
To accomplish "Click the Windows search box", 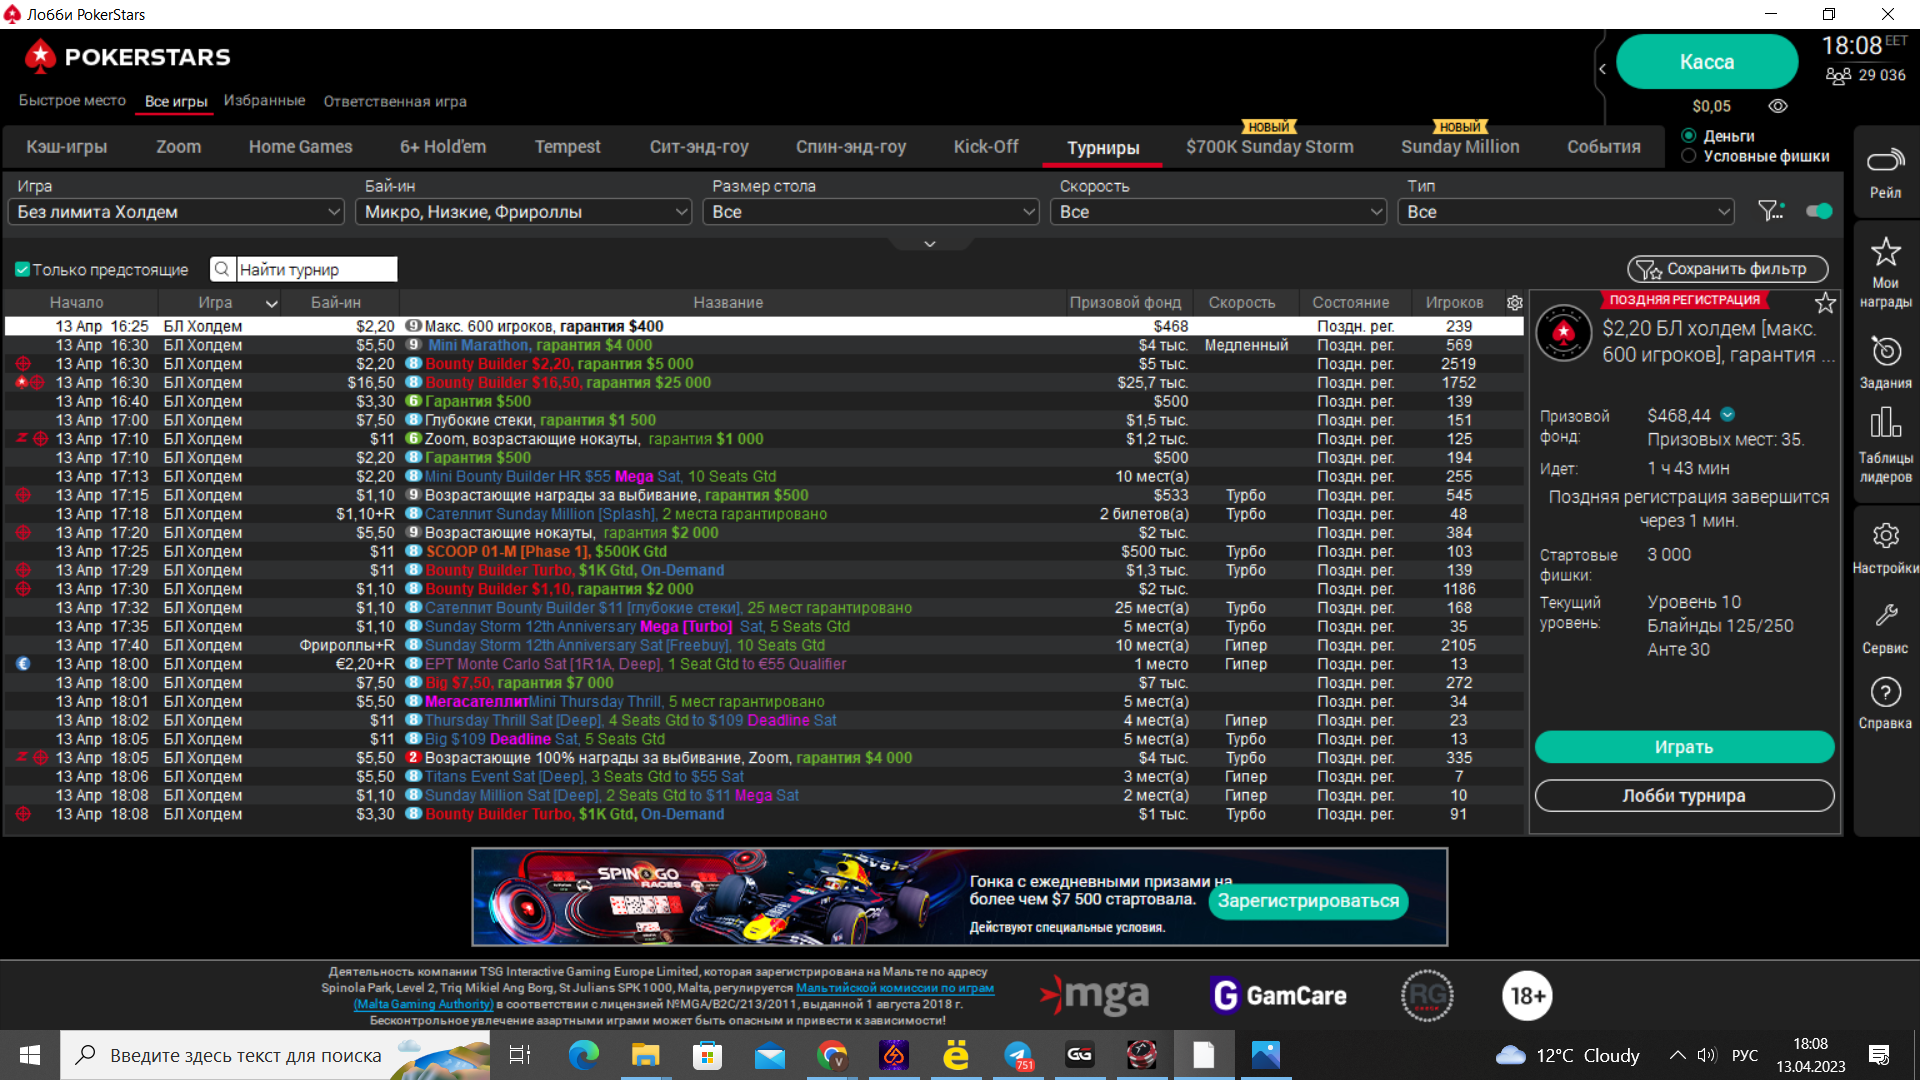I will click(275, 1055).
